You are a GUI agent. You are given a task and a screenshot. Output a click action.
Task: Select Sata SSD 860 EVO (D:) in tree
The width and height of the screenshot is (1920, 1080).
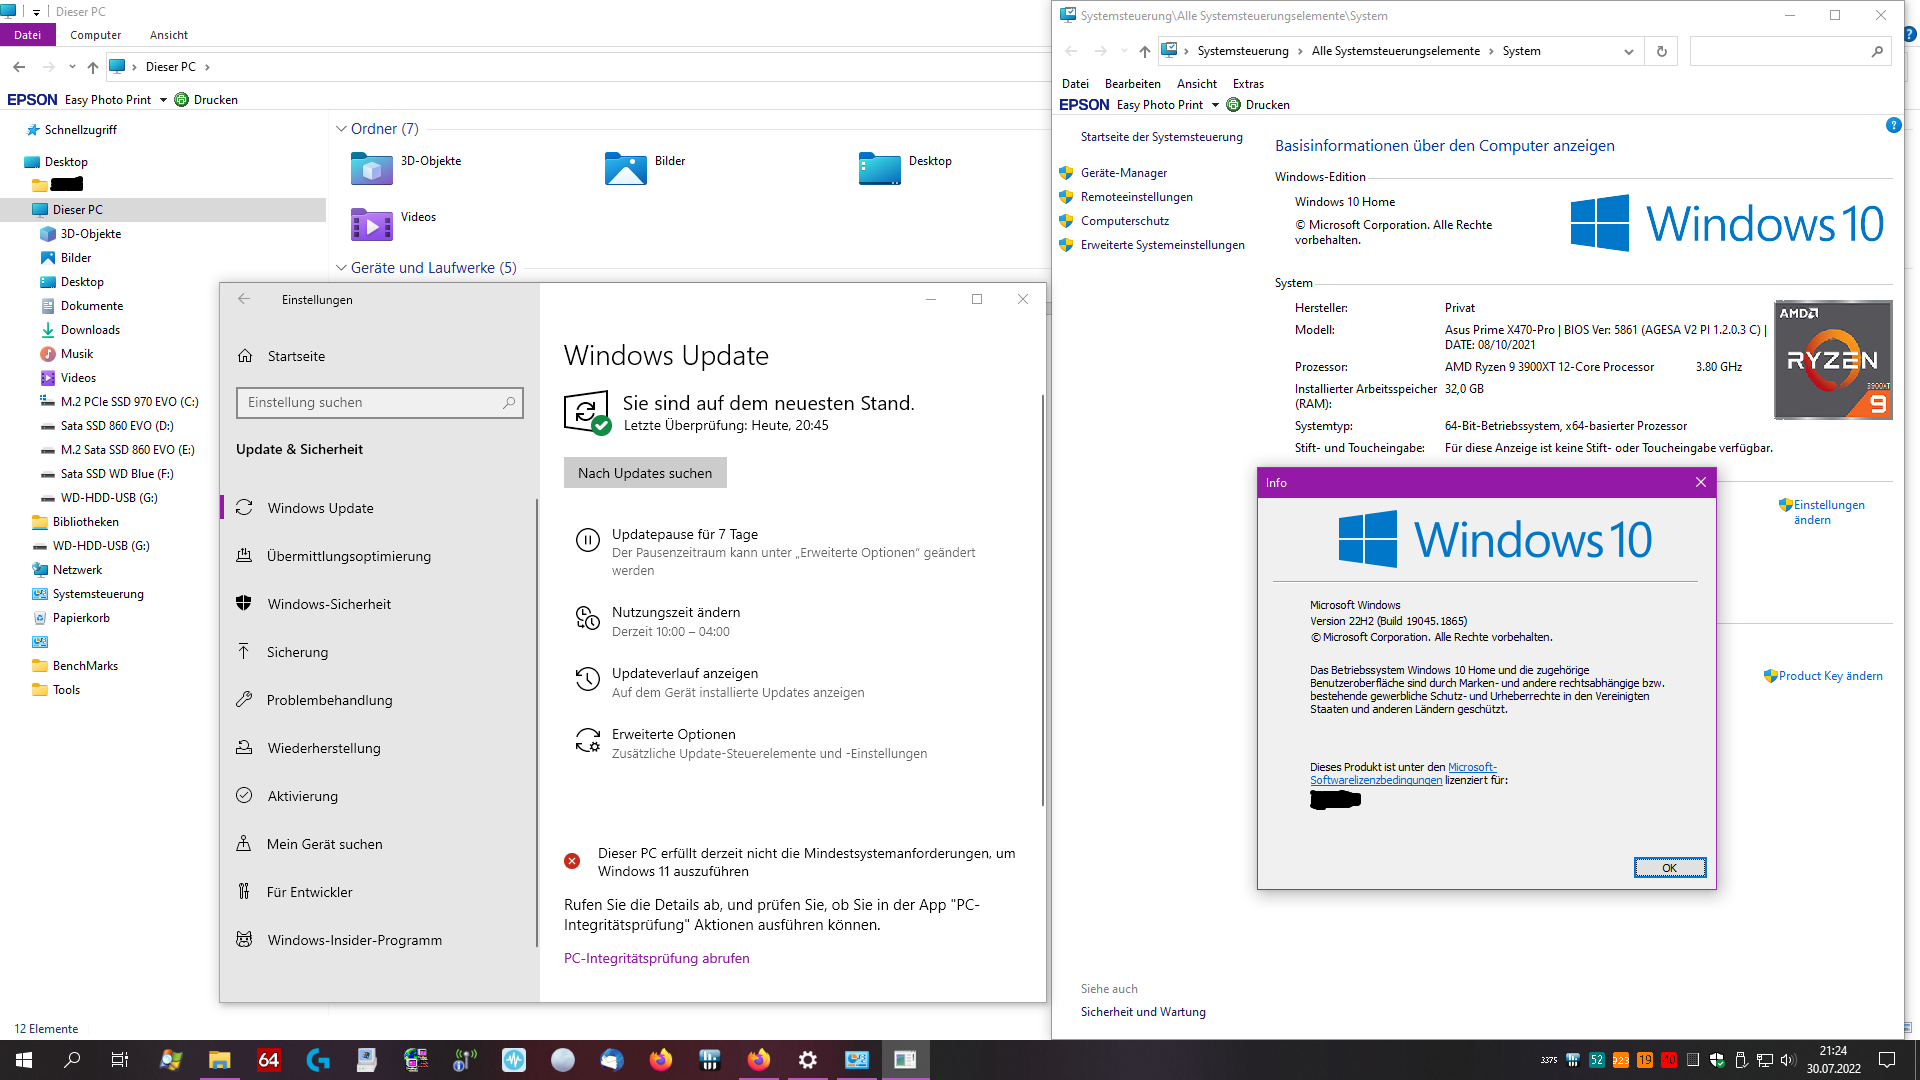click(117, 426)
